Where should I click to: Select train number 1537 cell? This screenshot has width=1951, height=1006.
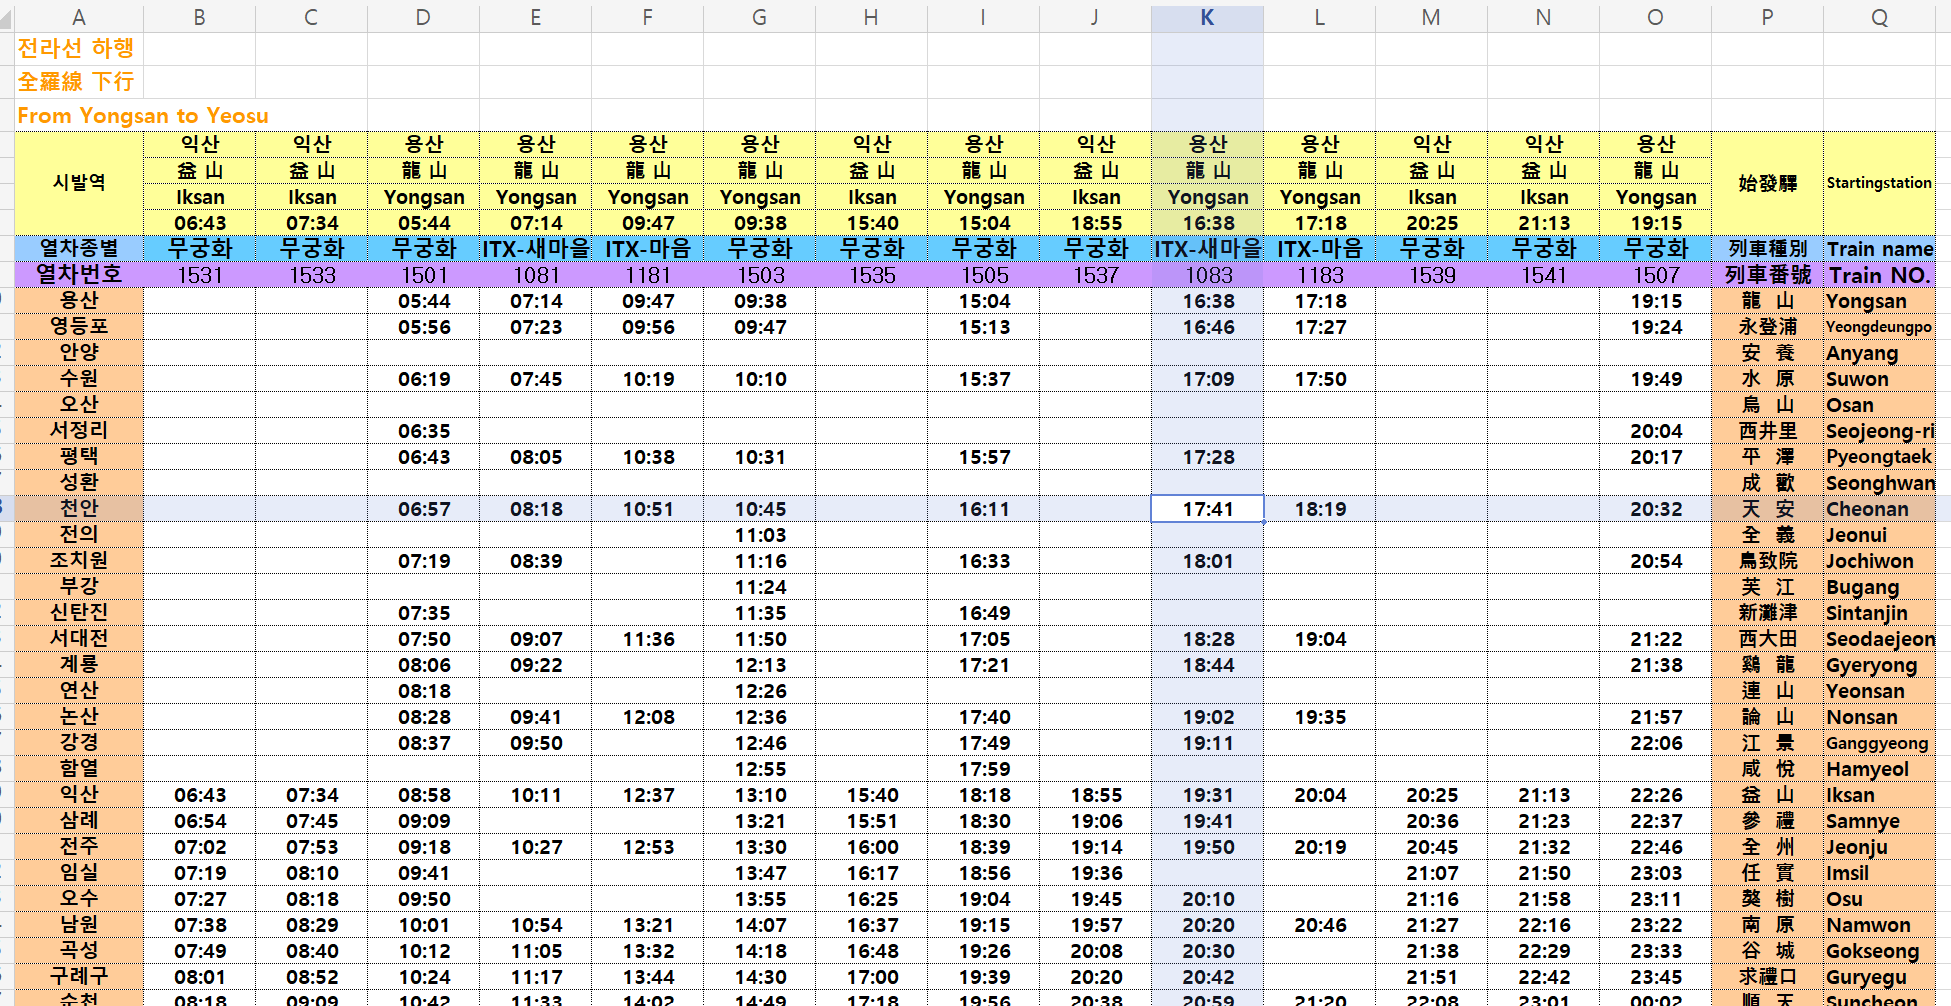(1096, 275)
